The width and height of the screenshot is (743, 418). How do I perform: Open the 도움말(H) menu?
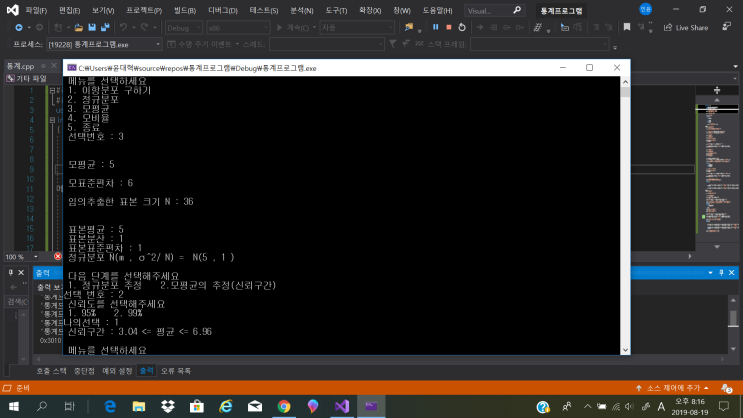click(x=437, y=10)
